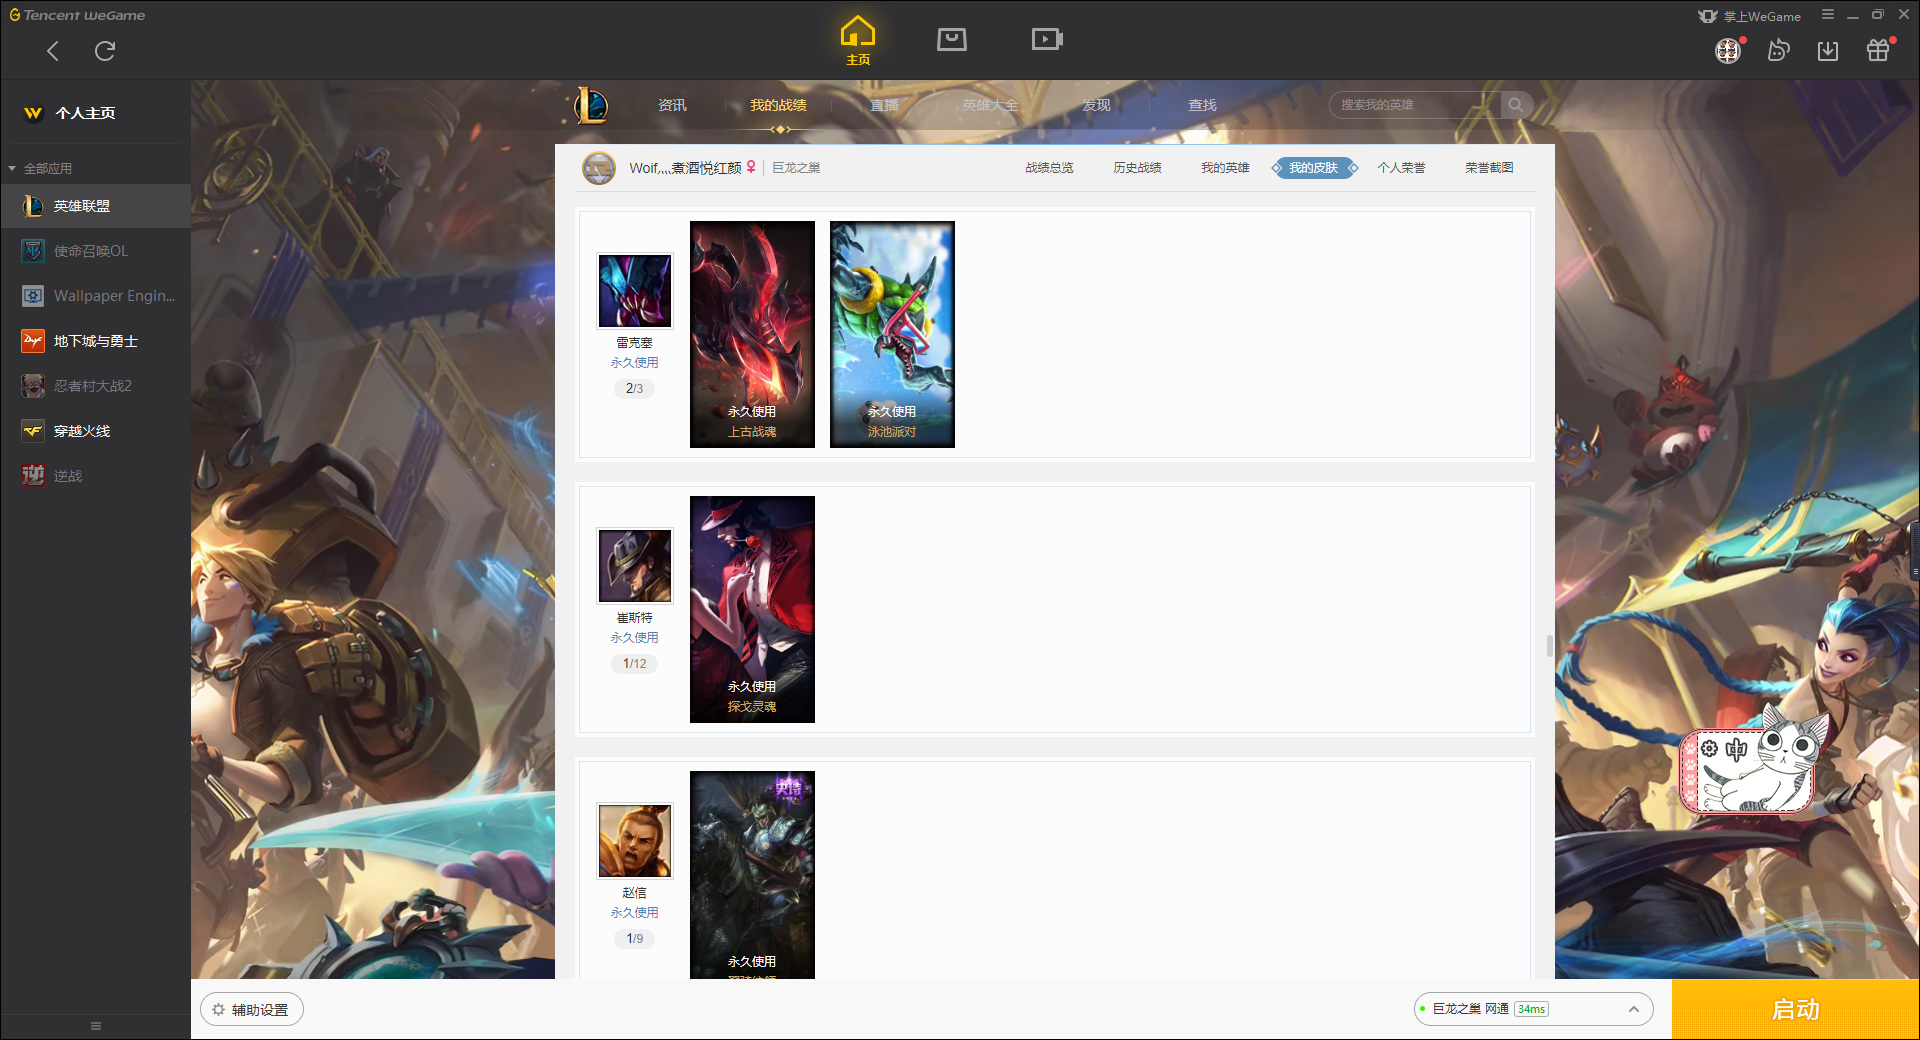Open the video live icon in top bar
Screen dimensions: 1920x1040
click(x=1047, y=39)
